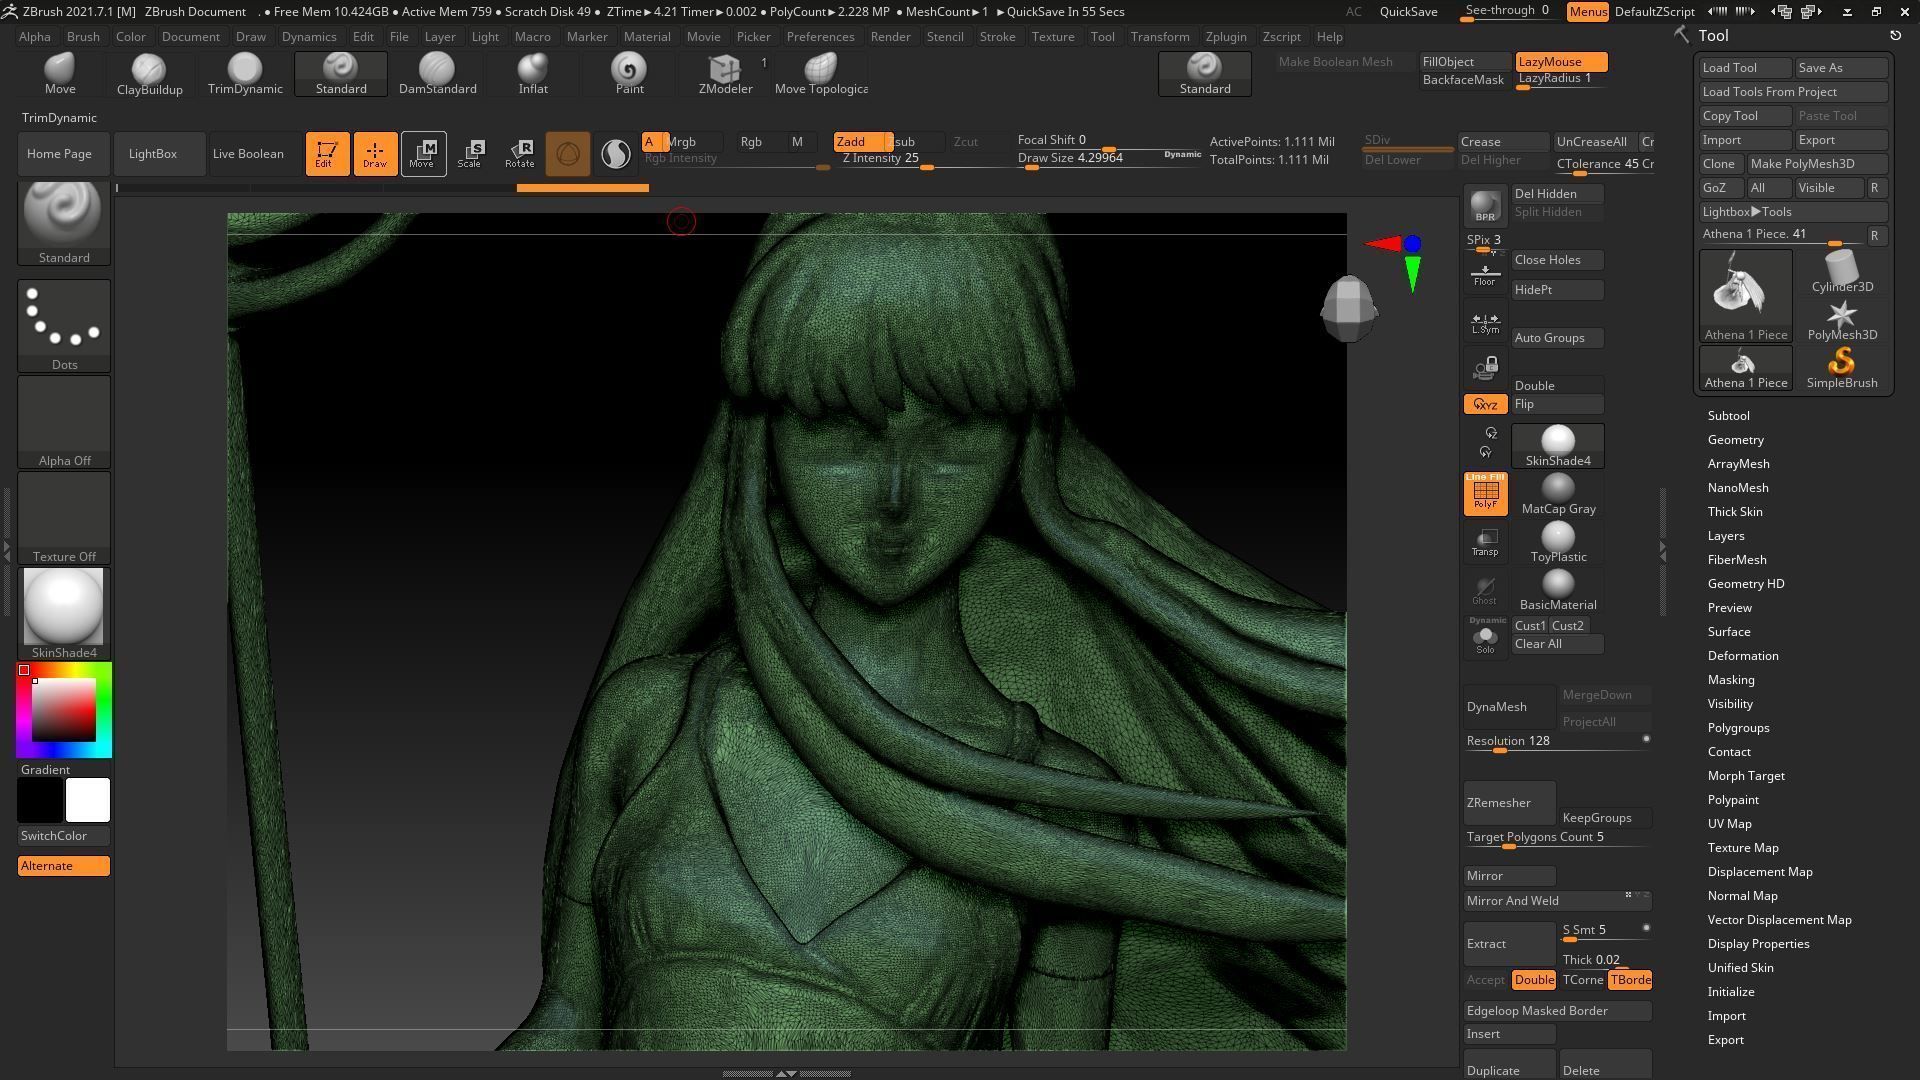Pick the SimpleBrush tool

(x=1842, y=368)
